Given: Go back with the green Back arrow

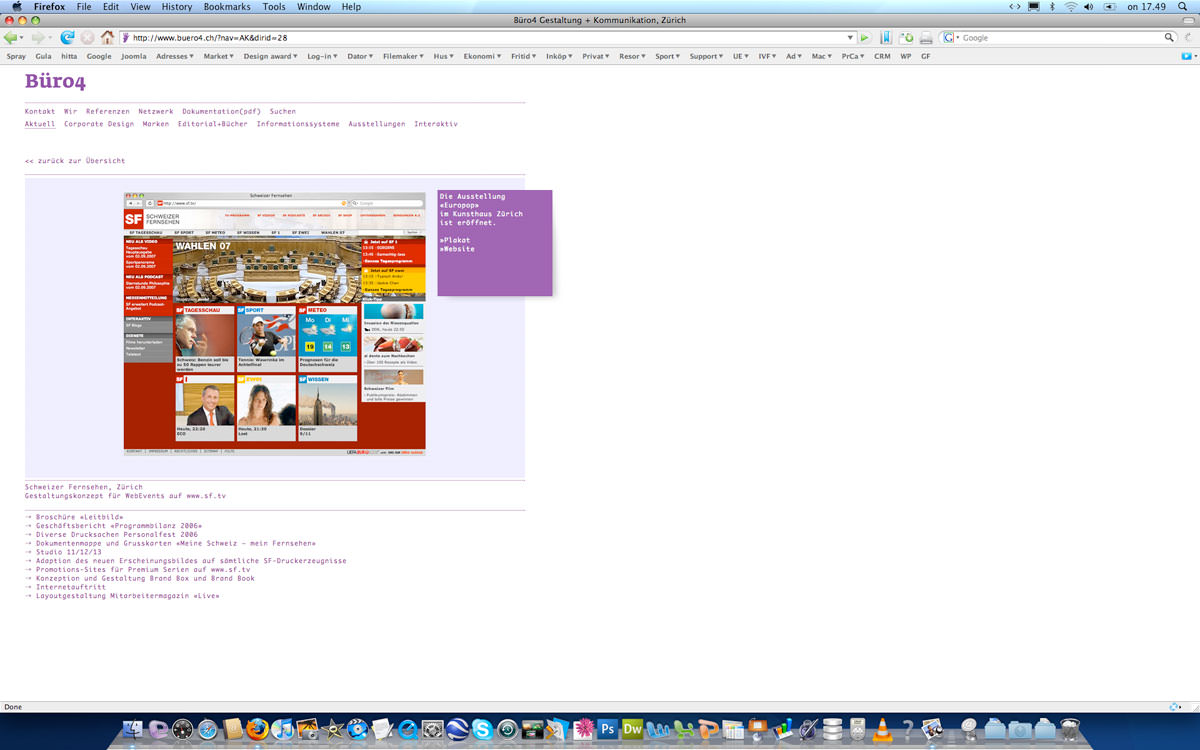Looking at the screenshot, I should point(11,37).
